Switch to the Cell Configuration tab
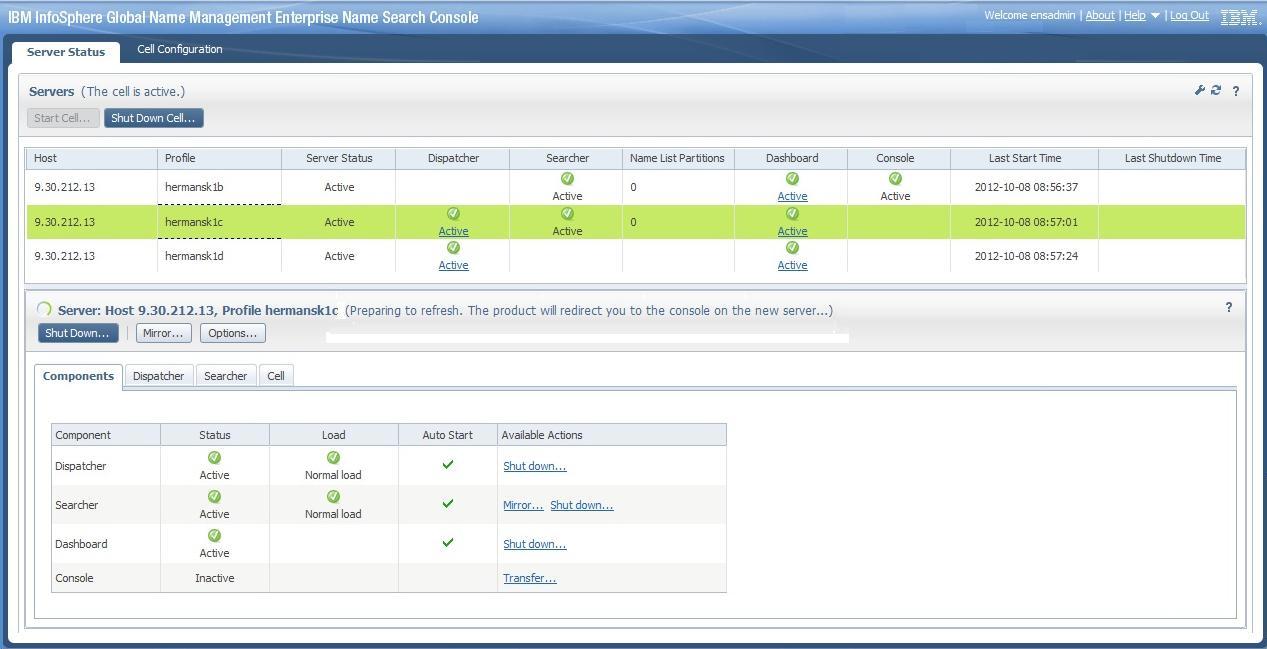 [179, 48]
